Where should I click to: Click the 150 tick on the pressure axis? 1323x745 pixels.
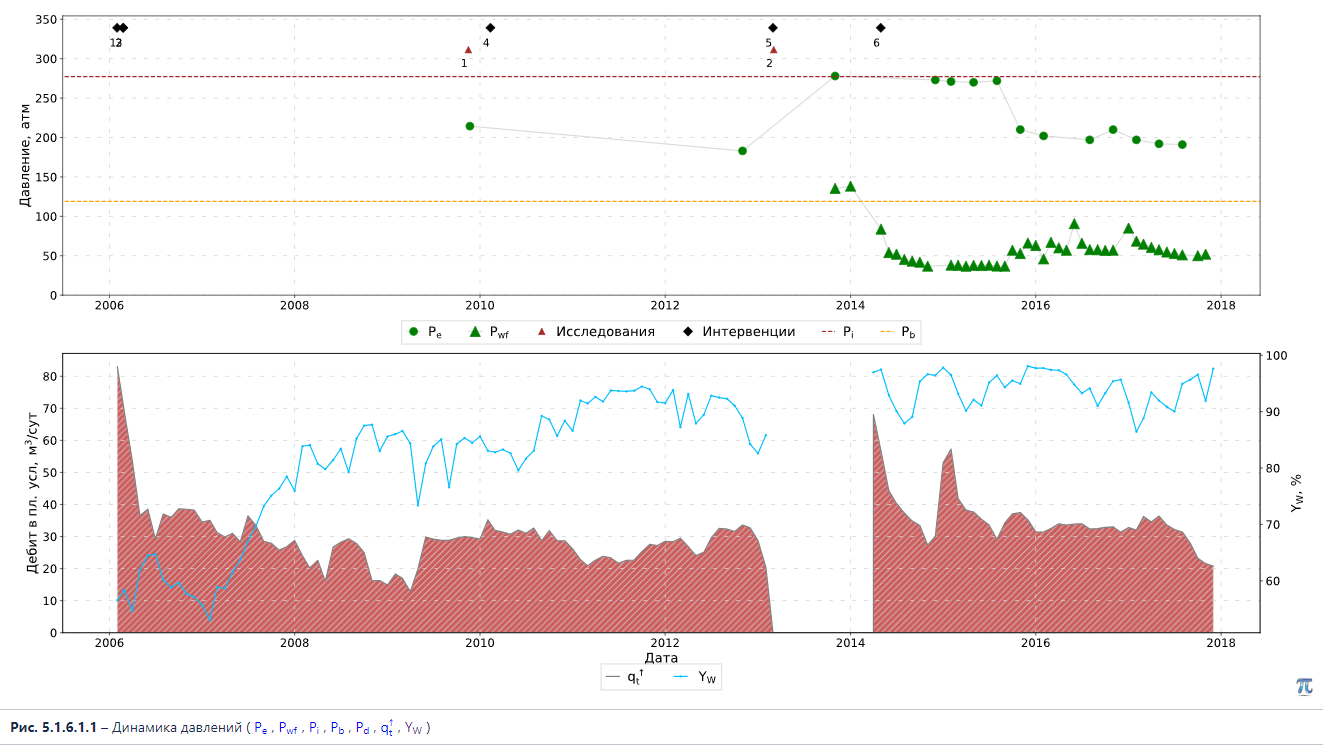click(x=45, y=178)
